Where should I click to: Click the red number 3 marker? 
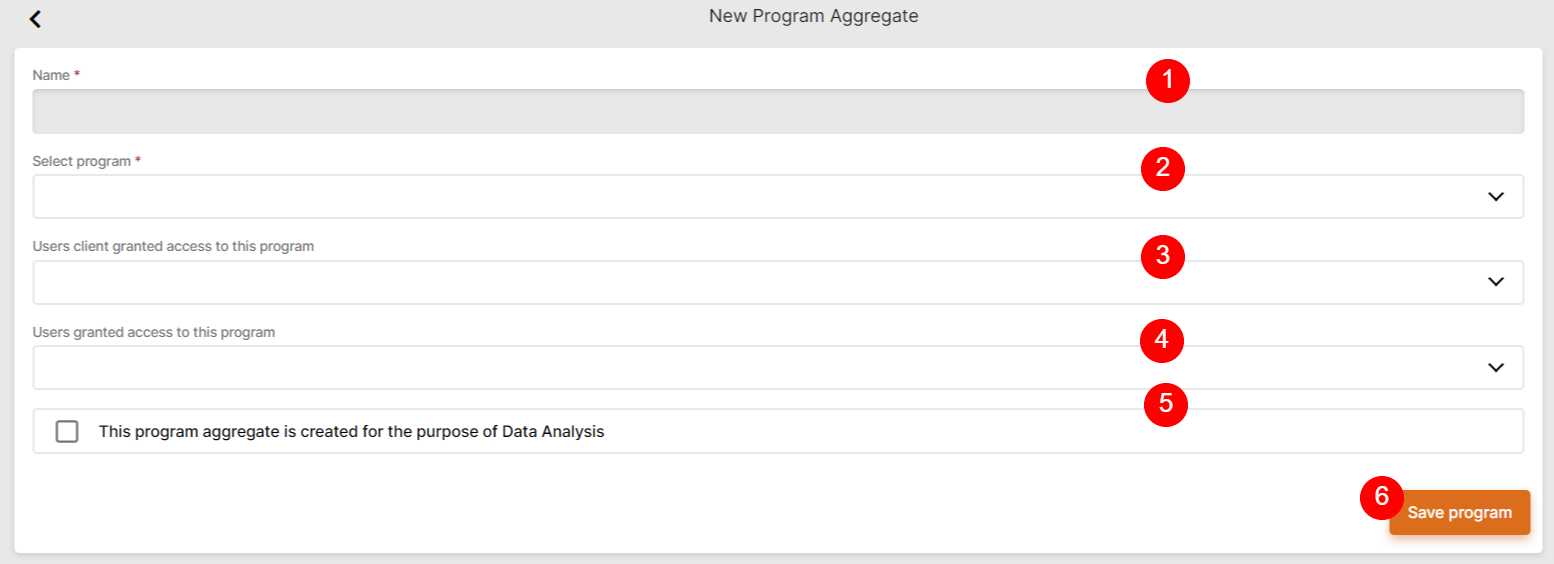pyautogui.click(x=1163, y=255)
